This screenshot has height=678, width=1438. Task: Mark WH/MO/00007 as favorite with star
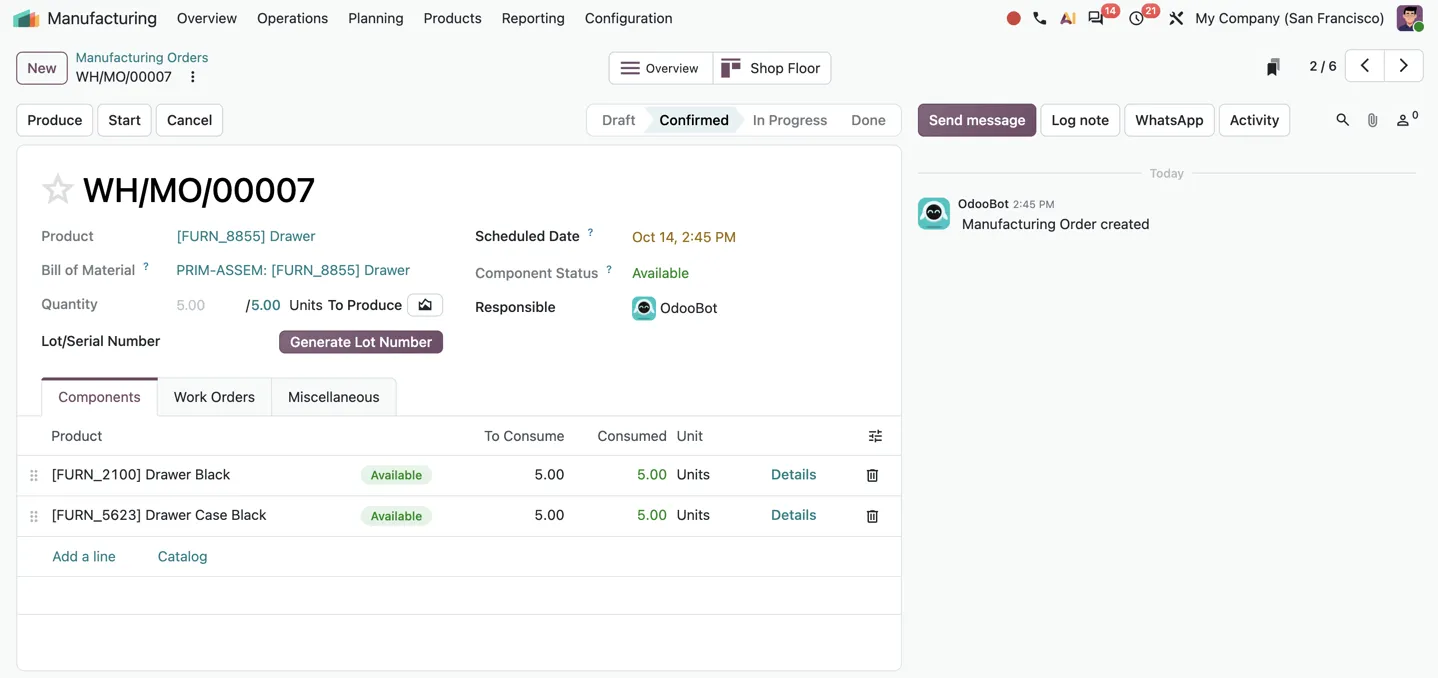[x=58, y=189]
